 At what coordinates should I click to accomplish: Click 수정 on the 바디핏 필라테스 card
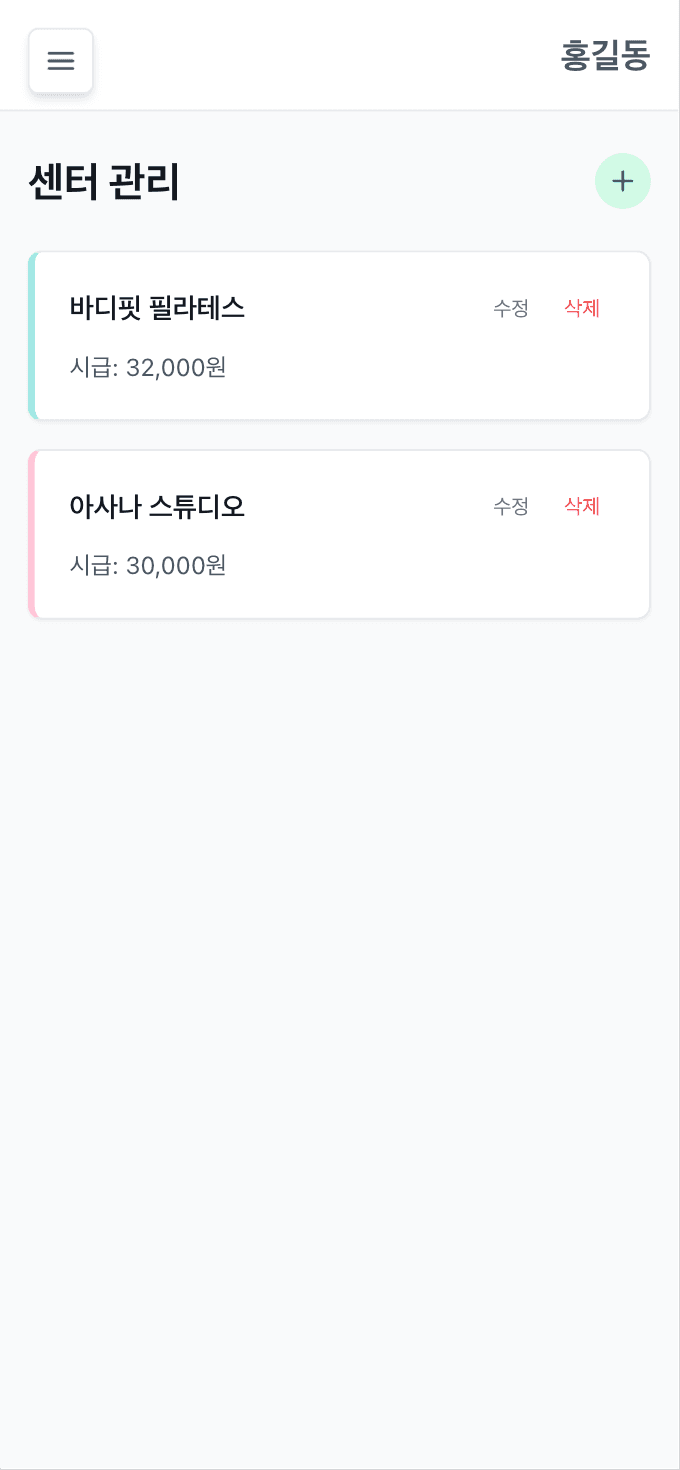511,309
